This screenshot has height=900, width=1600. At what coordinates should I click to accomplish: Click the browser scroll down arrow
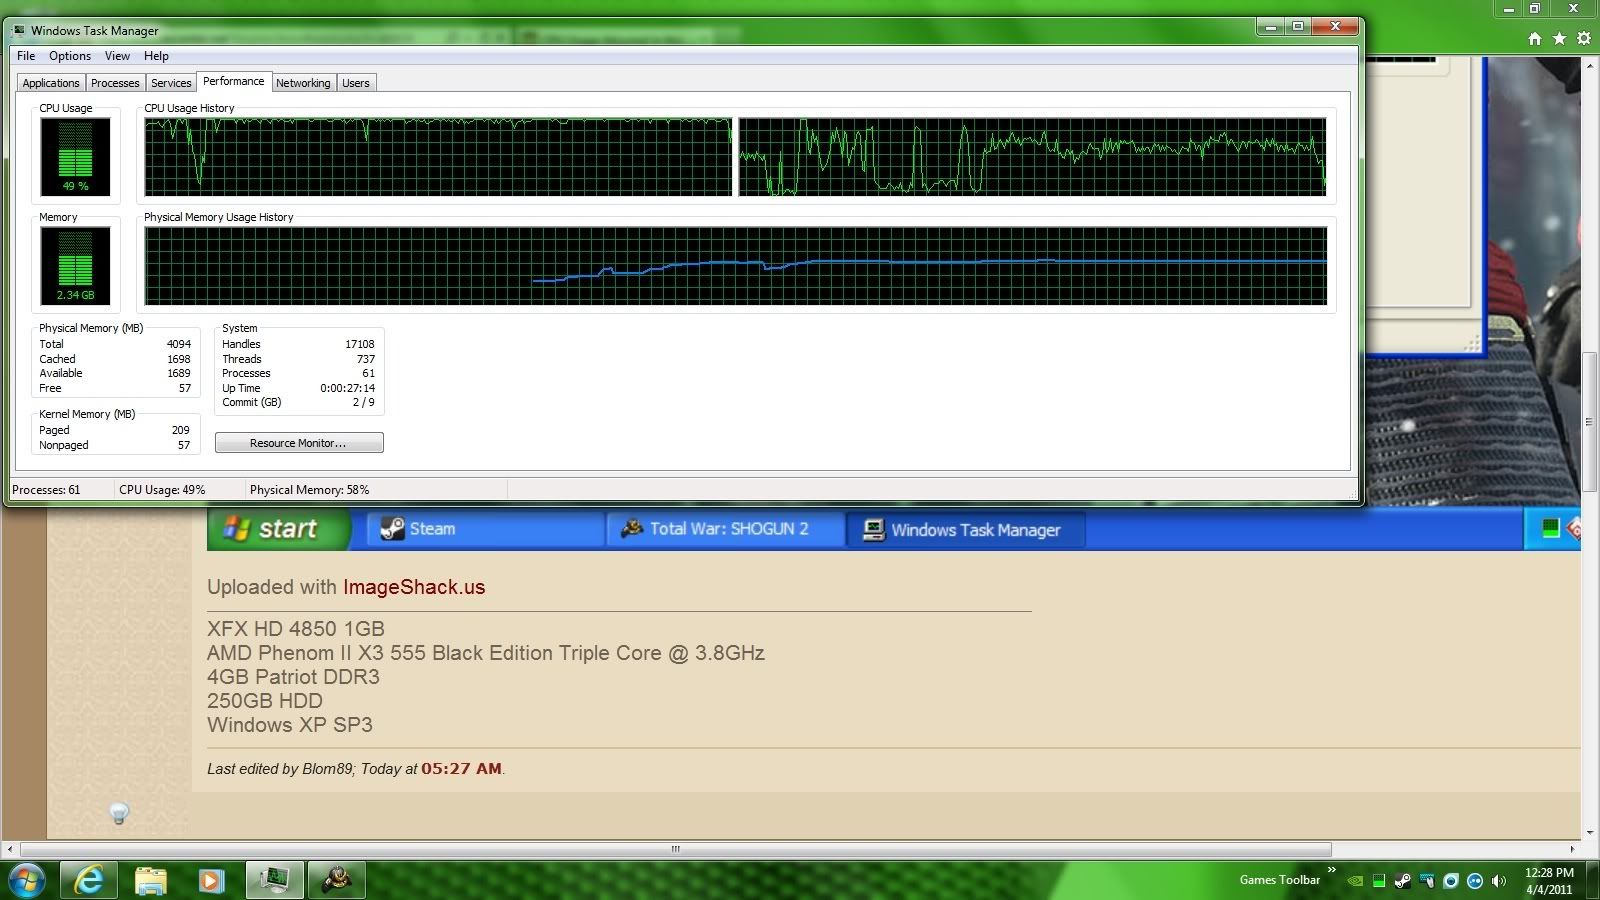(x=1590, y=832)
